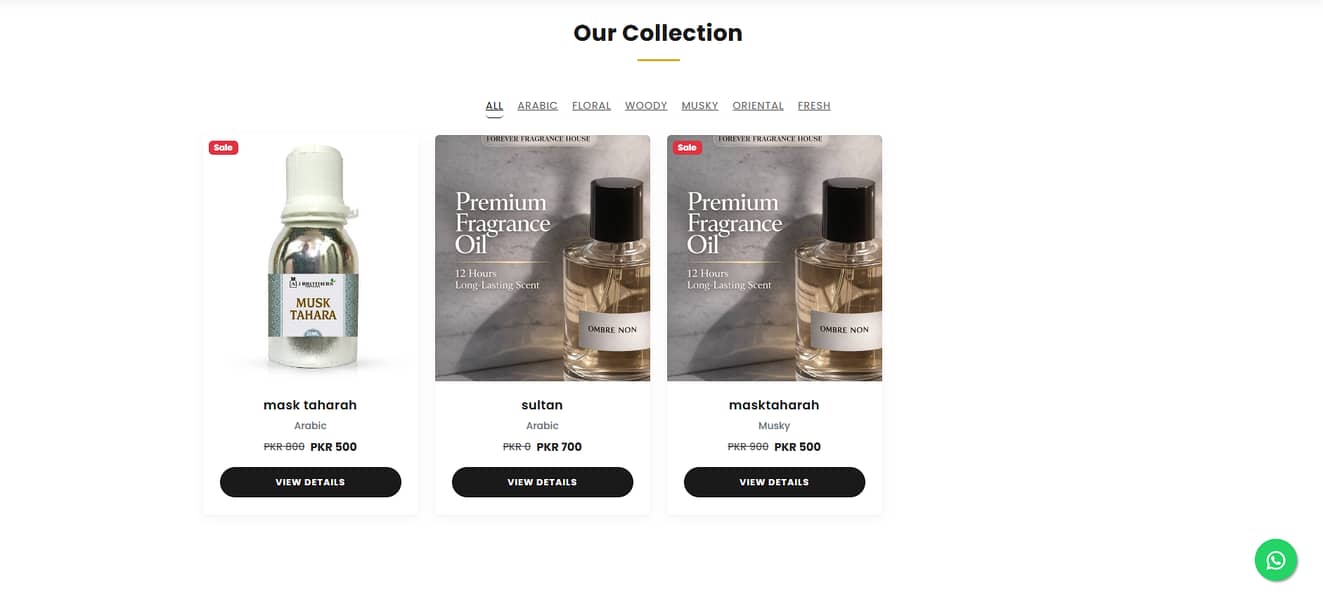This screenshot has height=600, width=1323.
Task: Select the ALL category tab
Action: click(x=494, y=106)
